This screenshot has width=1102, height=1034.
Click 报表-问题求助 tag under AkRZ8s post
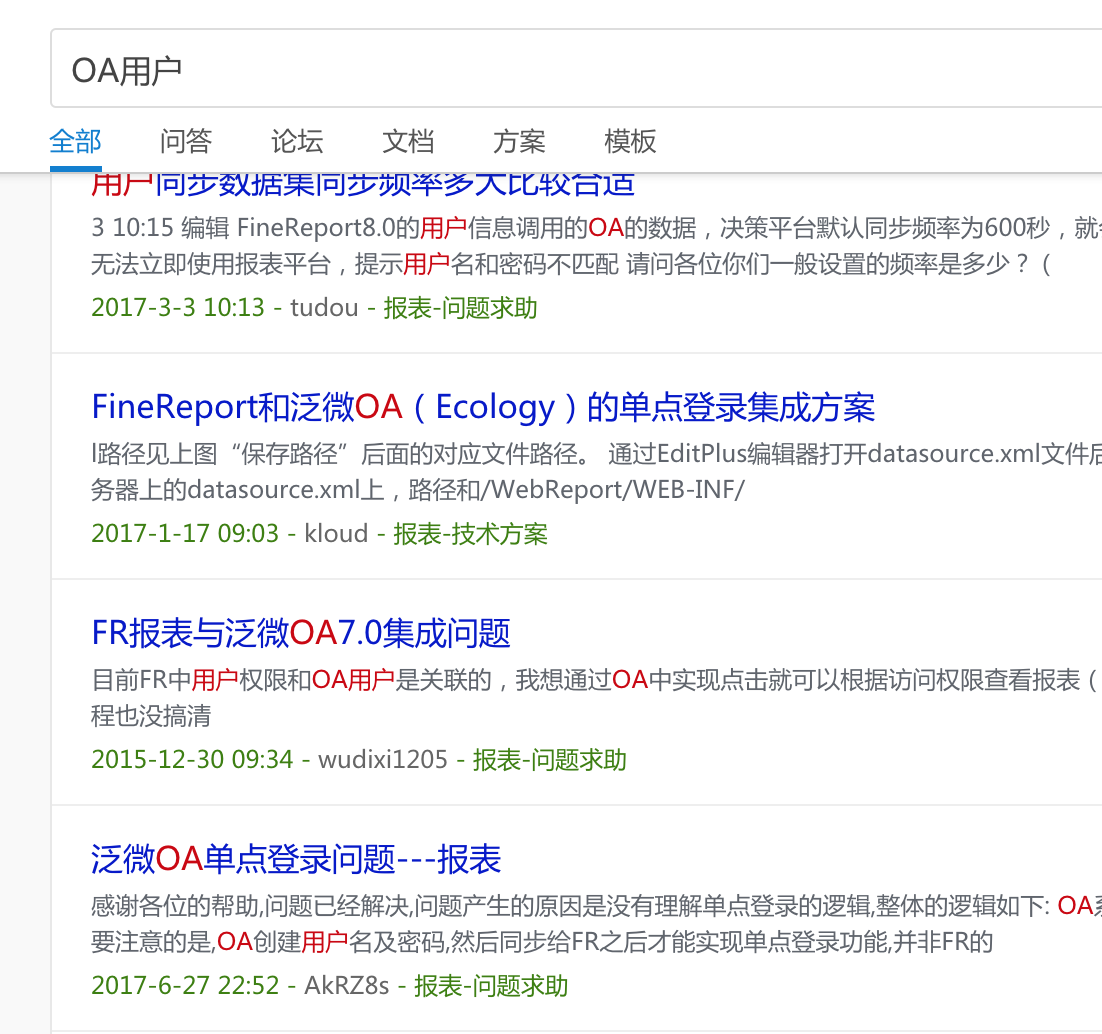tap(491, 985)
